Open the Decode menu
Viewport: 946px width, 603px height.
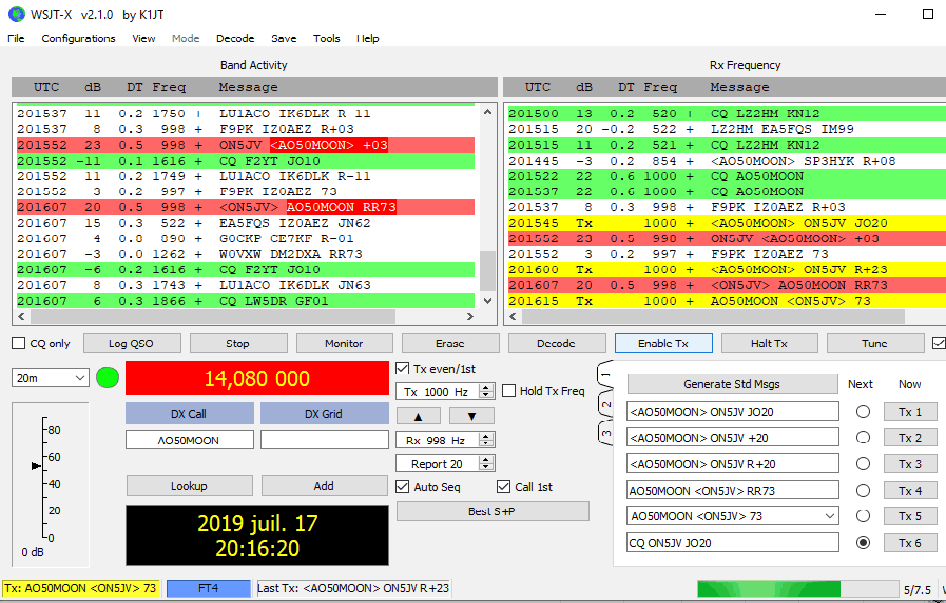point(235,38)
